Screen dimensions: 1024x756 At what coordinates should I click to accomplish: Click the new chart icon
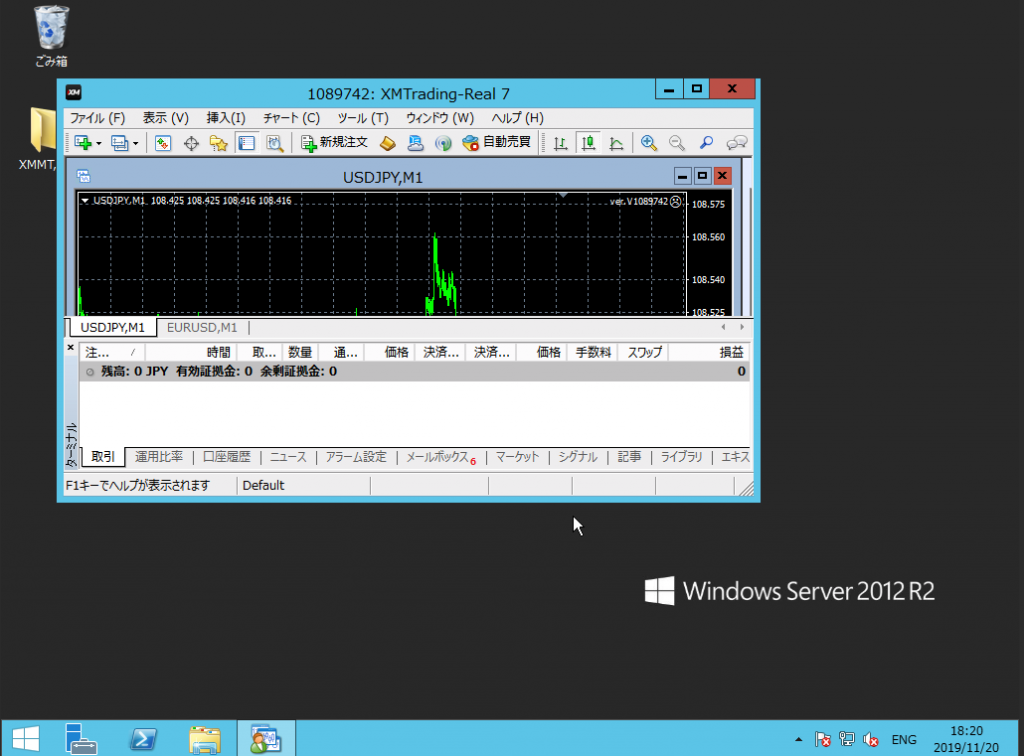pyautogui.click(x=83, y=143)
